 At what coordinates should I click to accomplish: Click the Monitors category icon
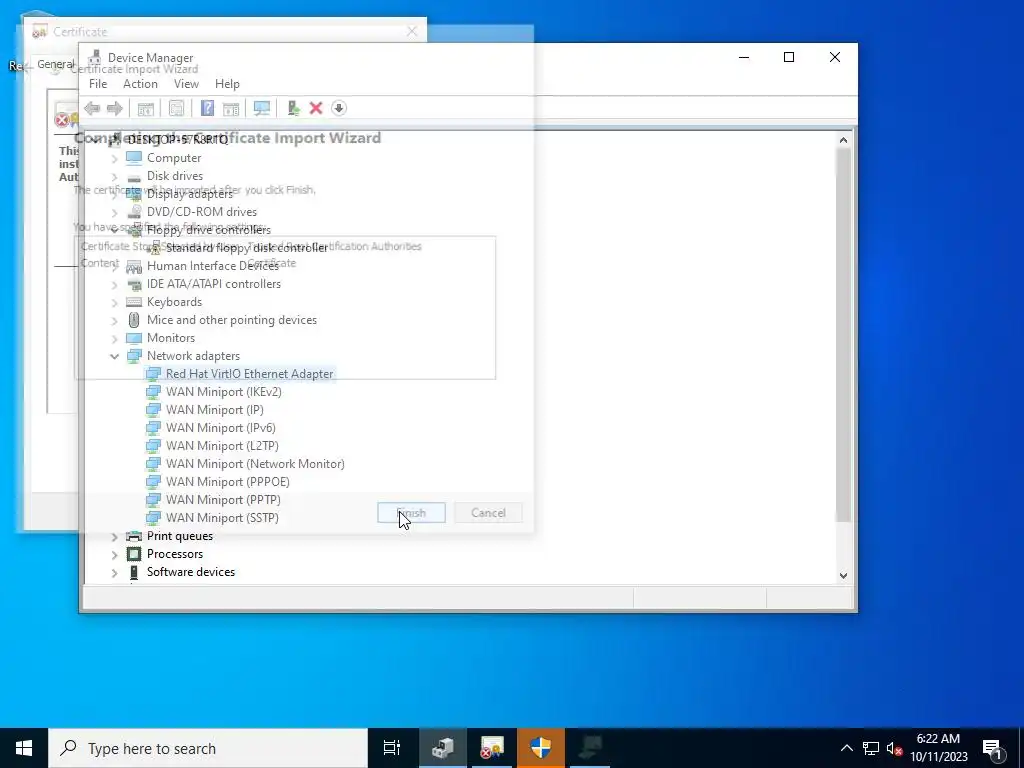click(134, 338)
